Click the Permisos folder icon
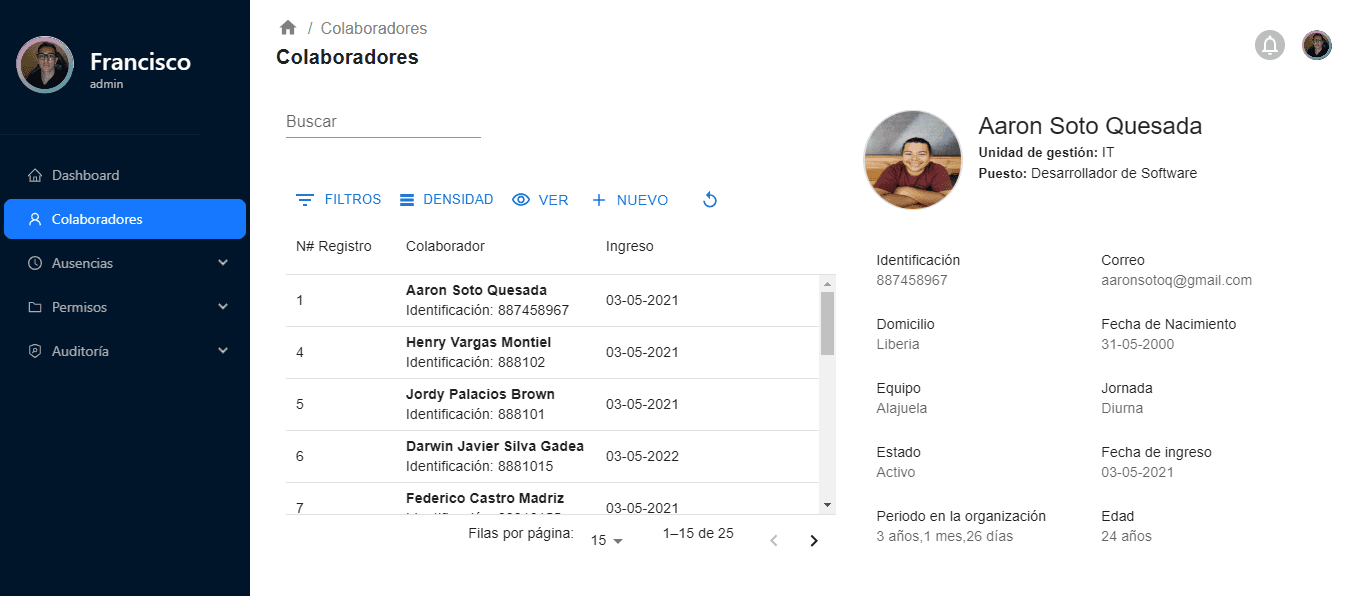 click(x=35, y=307)
